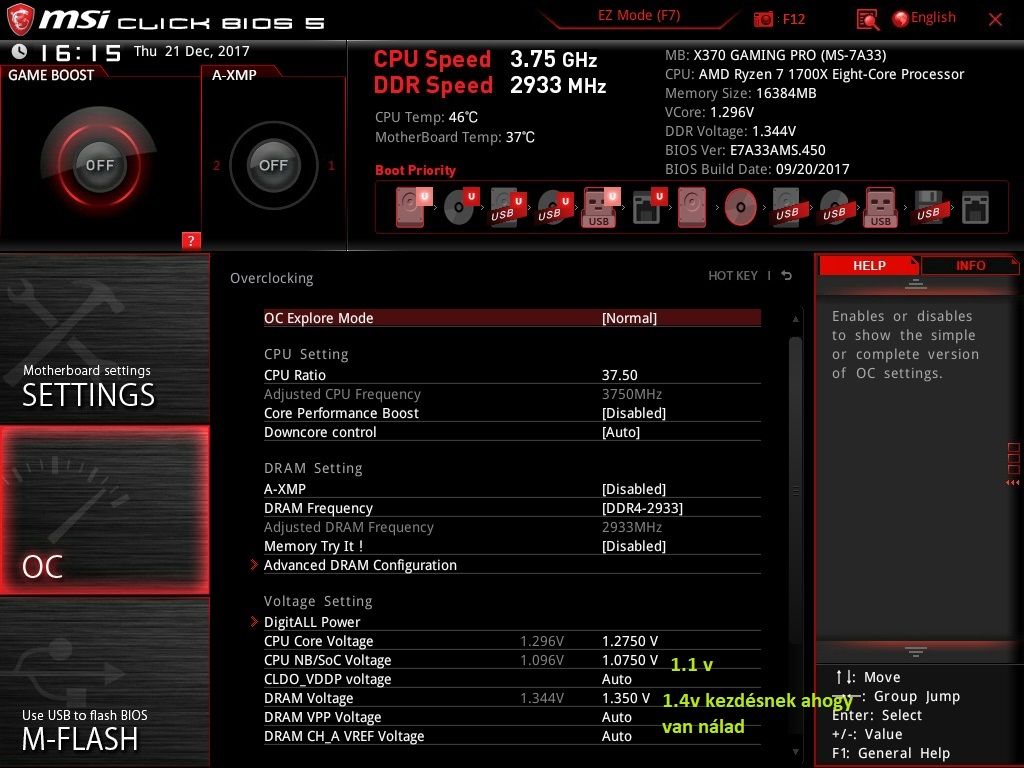Click the small squares on the right edge

pyautogui.click(x=1014, y=458)
